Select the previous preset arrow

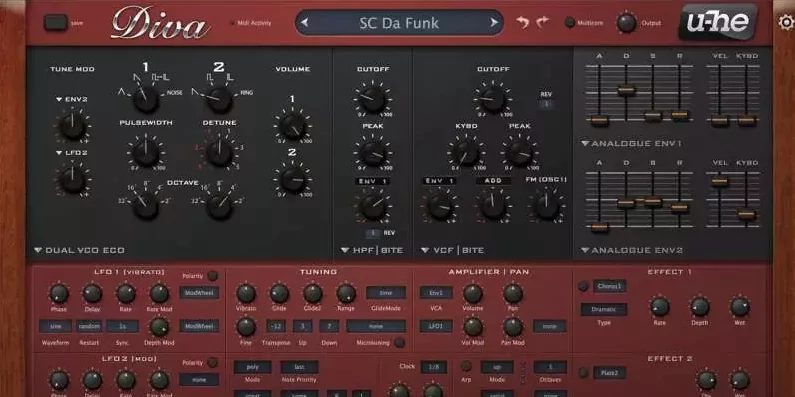tap(304, 22)
